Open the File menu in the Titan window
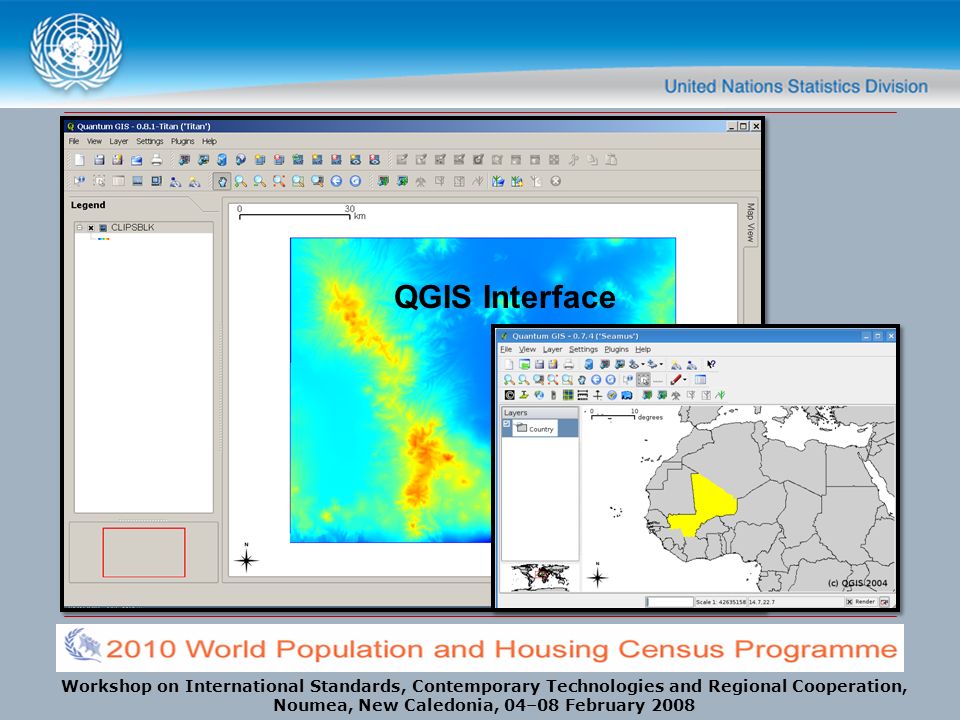 [x=74, y=141]
